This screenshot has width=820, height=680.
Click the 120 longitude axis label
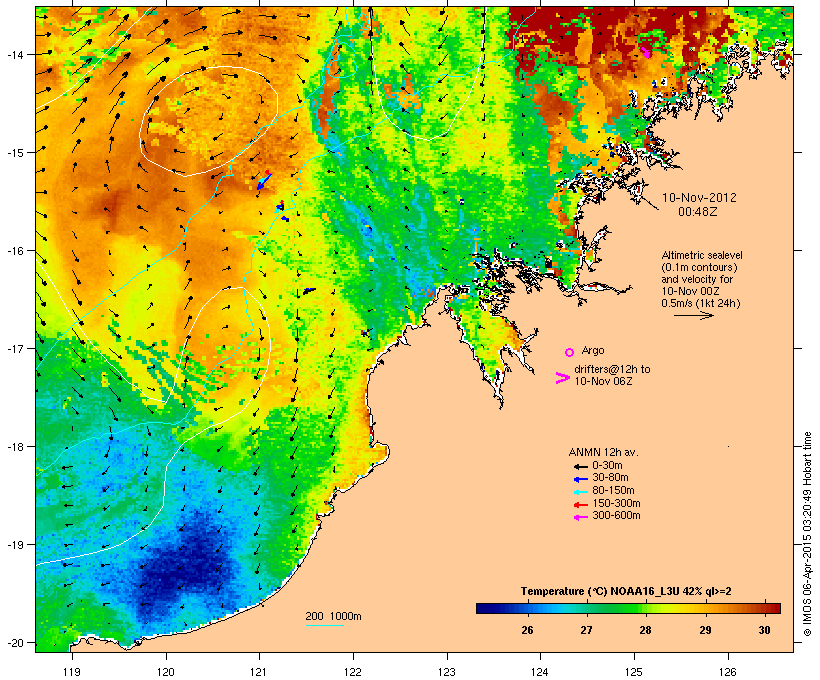(x=166, y=672)
